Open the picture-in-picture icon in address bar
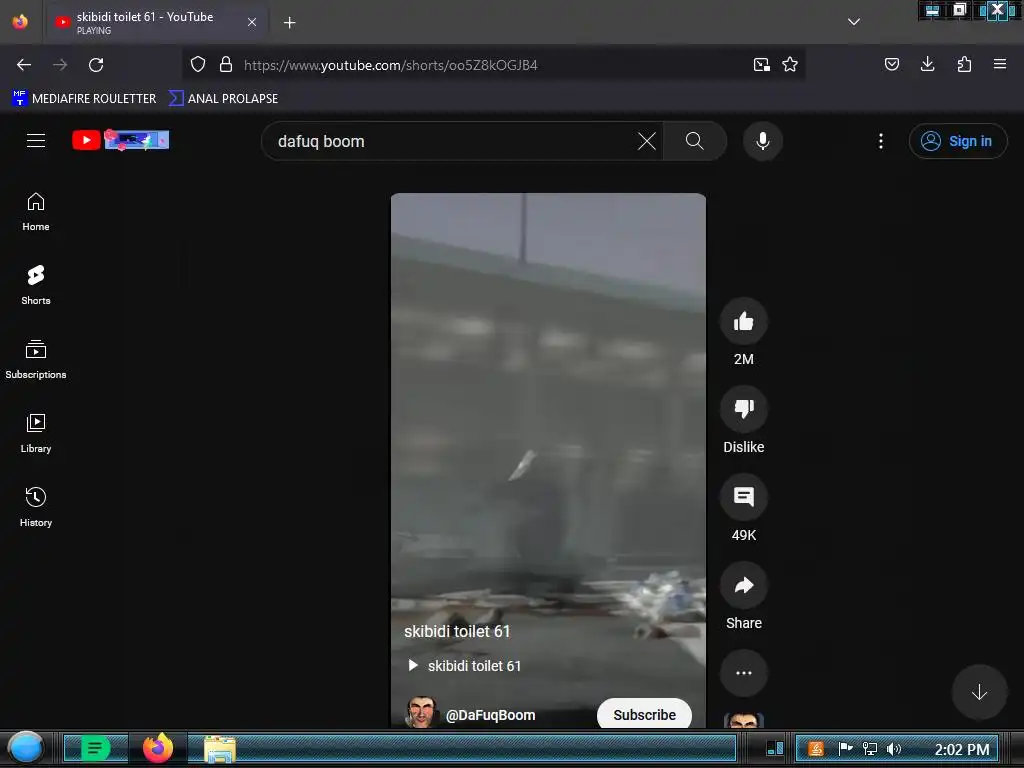This screenshot has width=1024, height=768. (761, 64)
